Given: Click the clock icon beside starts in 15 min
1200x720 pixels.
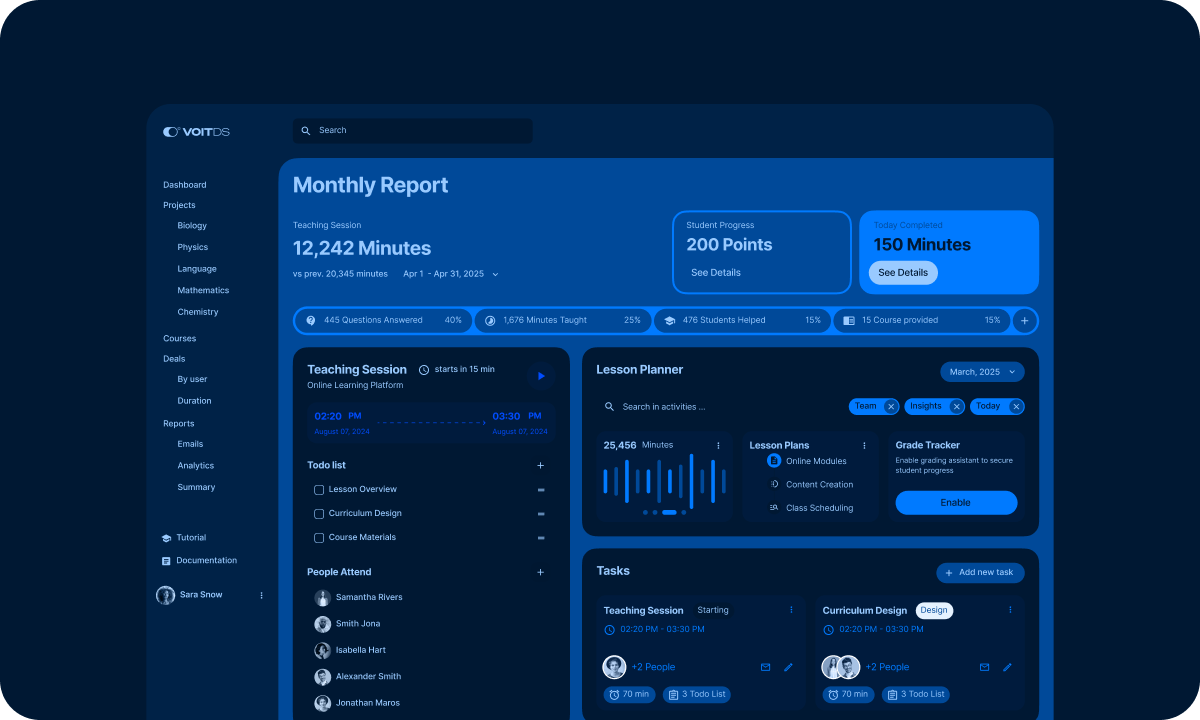Looking at the screenshot, I should (x=424, y=370).
